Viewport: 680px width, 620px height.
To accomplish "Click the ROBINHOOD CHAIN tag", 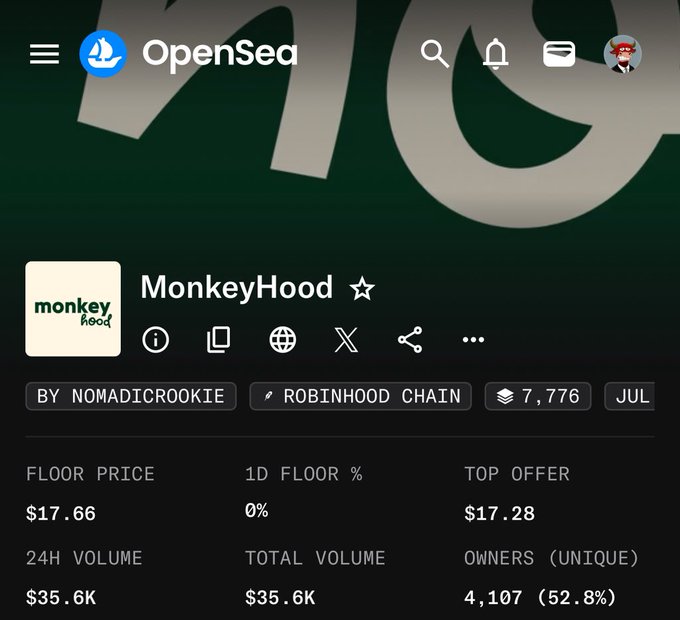I will [360, 396].
